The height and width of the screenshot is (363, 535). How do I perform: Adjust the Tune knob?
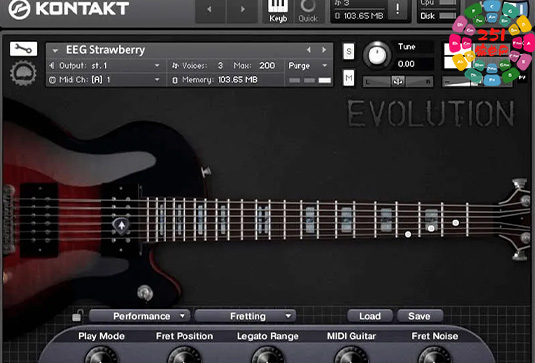point(377,55)
